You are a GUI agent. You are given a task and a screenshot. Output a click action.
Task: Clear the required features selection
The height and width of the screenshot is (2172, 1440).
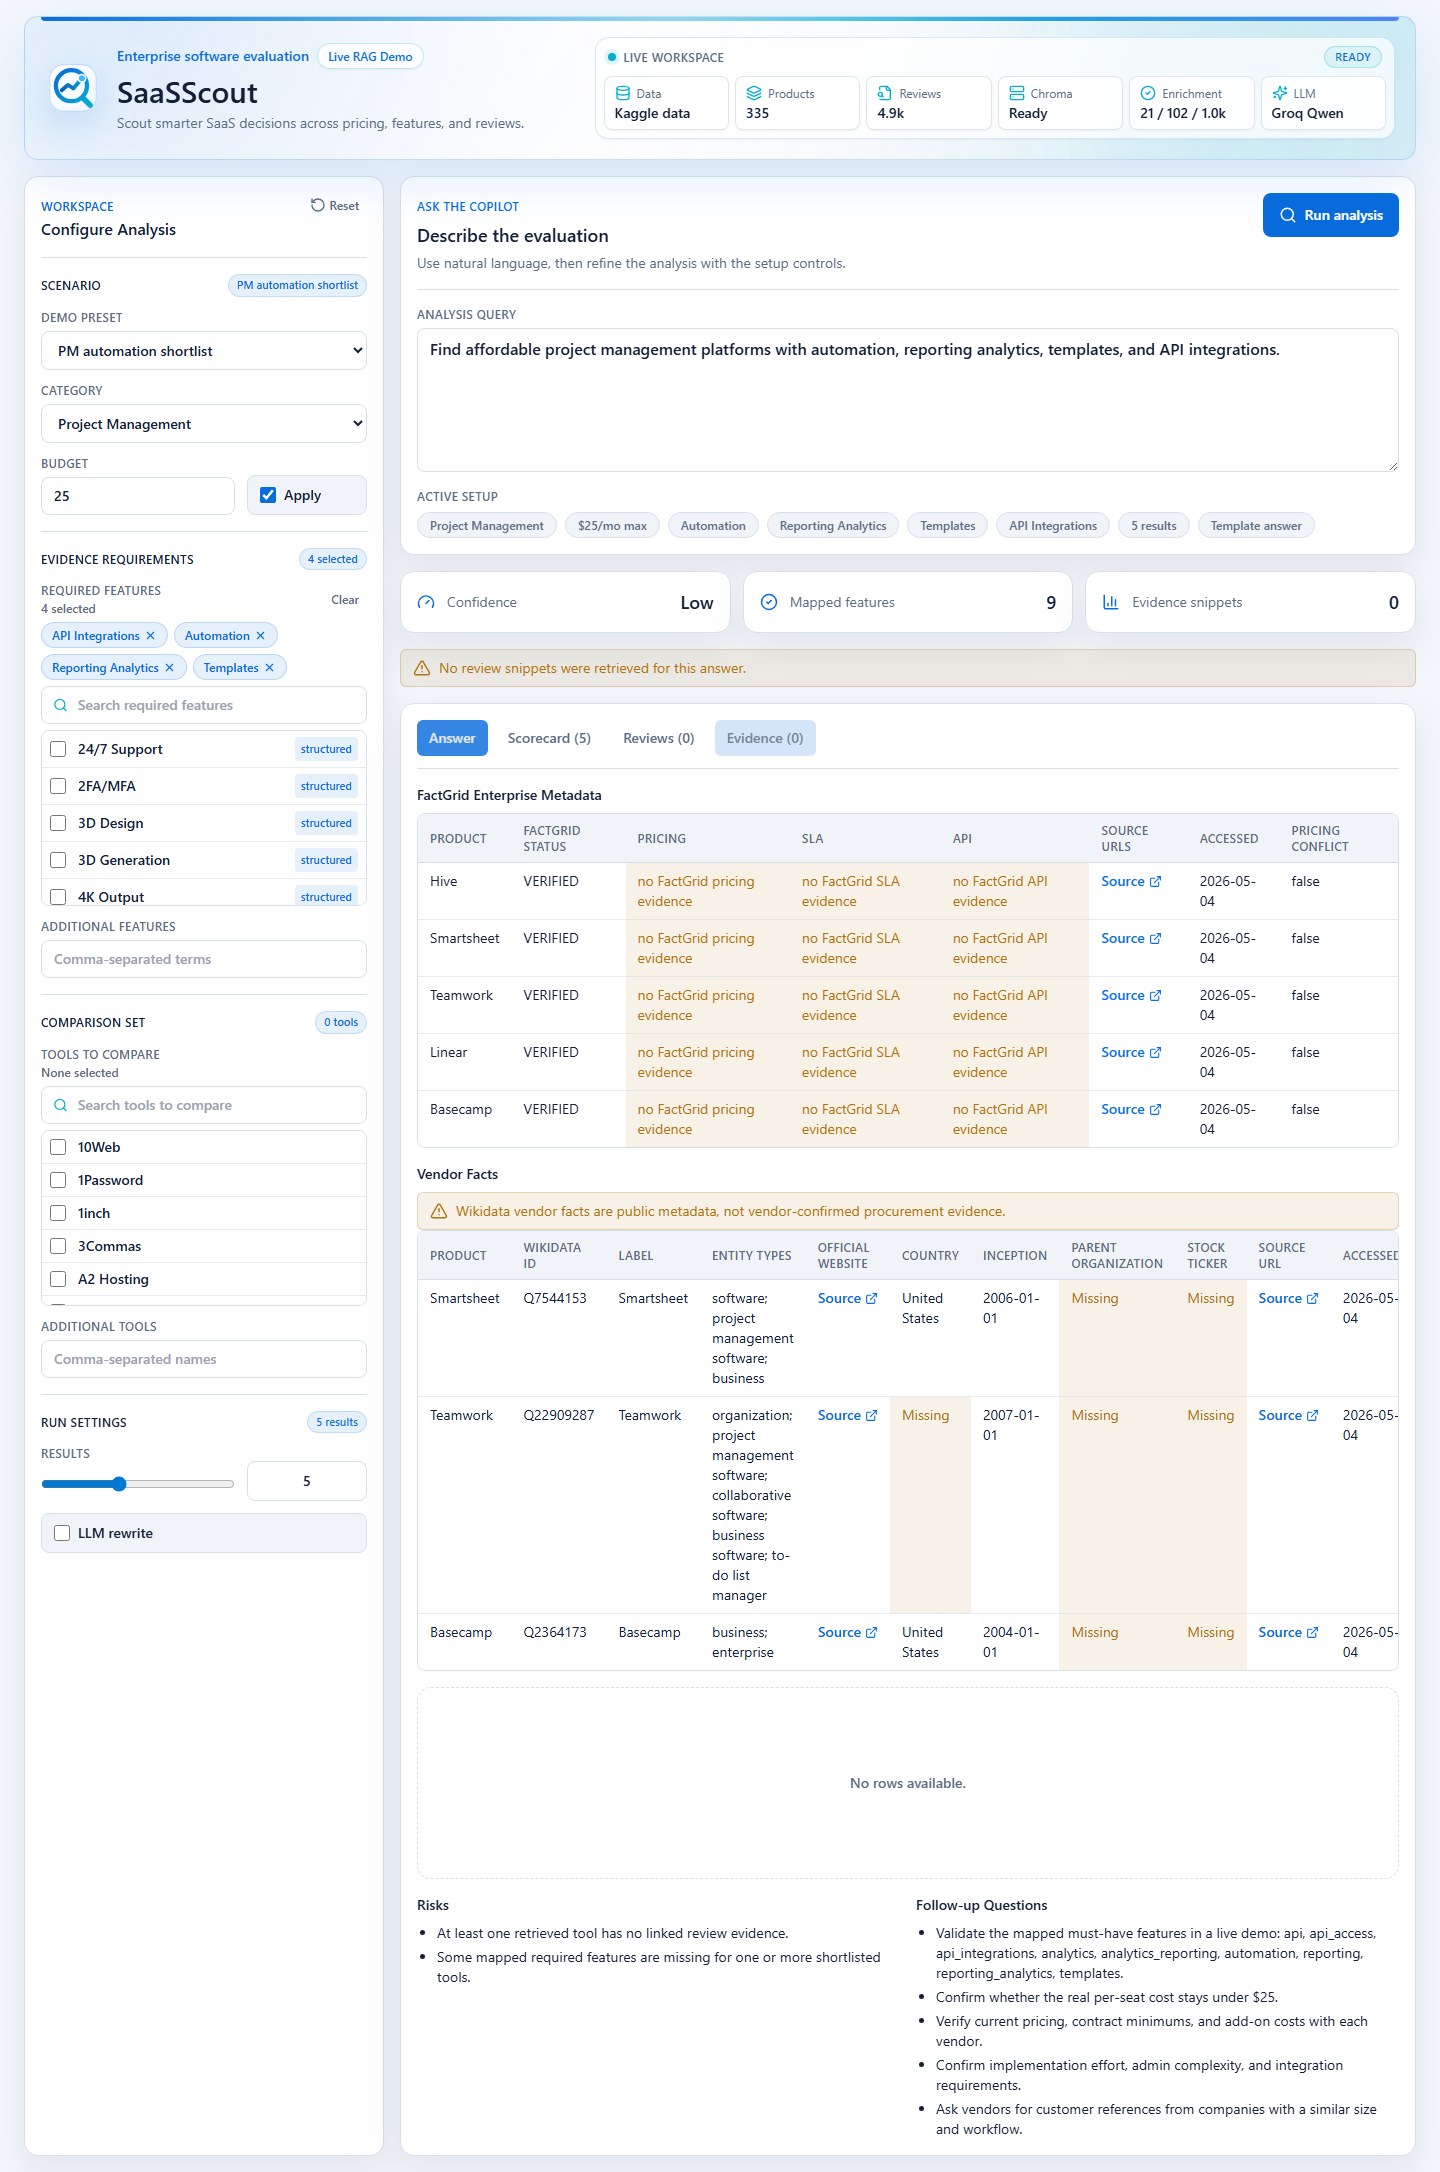point(345,600)
